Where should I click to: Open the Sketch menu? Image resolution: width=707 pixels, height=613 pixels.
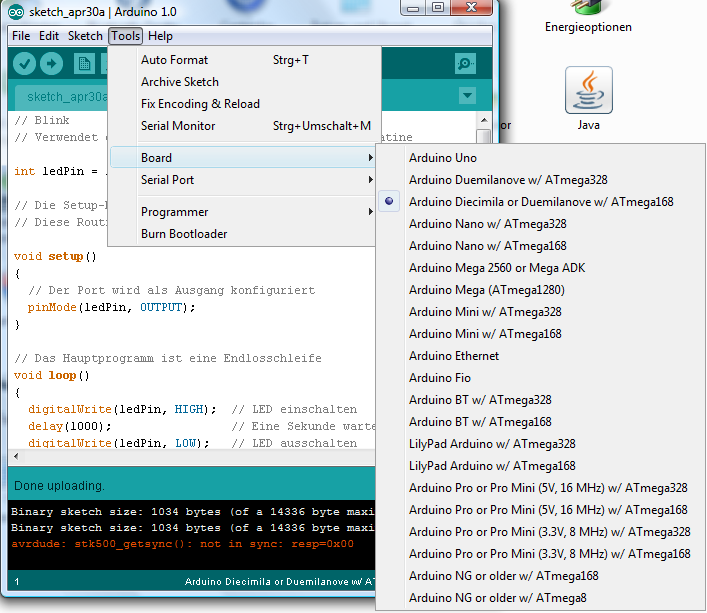pos(85,36)
